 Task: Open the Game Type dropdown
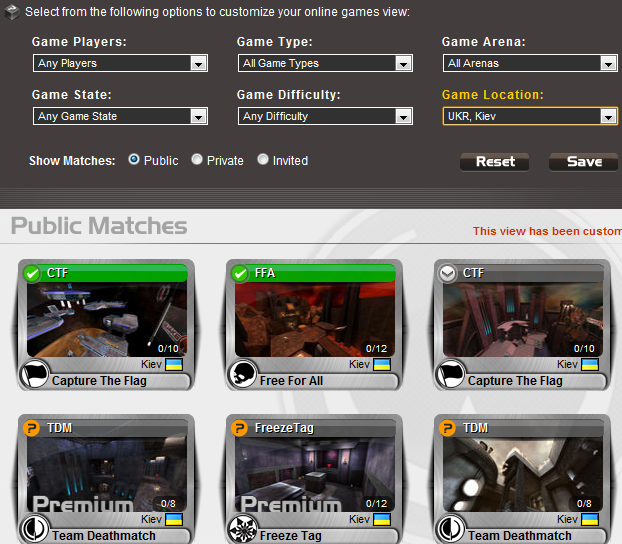(x=325, y=63)
